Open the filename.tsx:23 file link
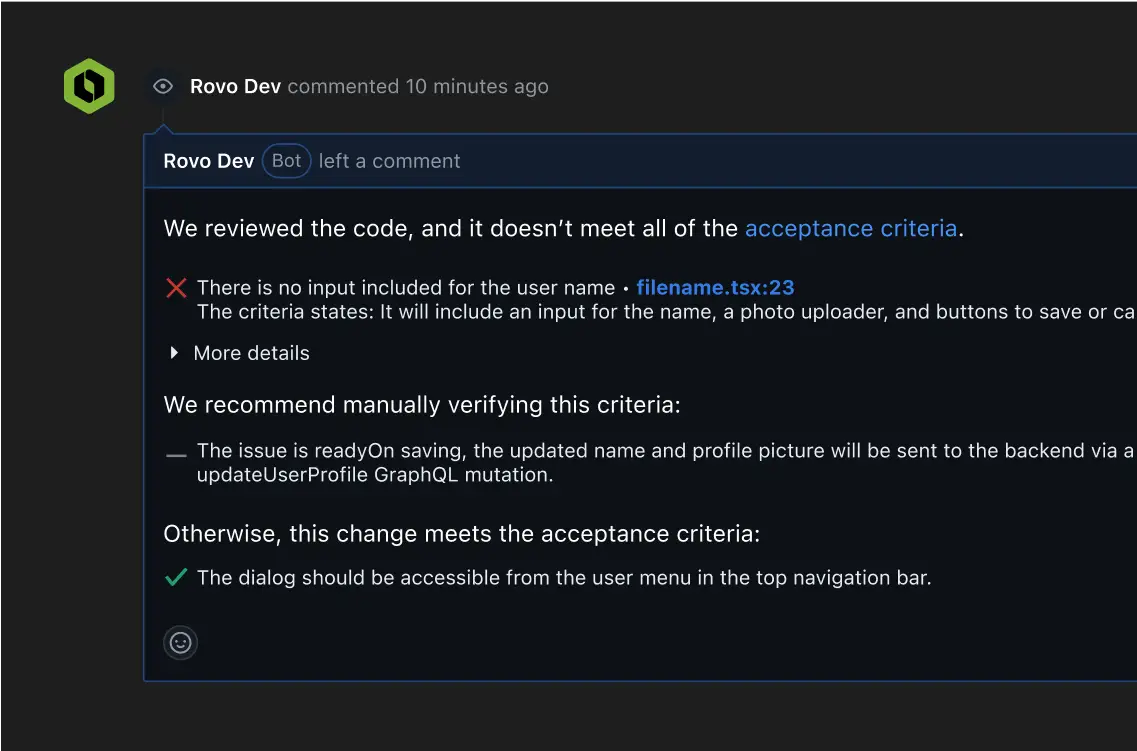Image resolution: width=1137 pixels, height=751 pixels. (715, 288)
